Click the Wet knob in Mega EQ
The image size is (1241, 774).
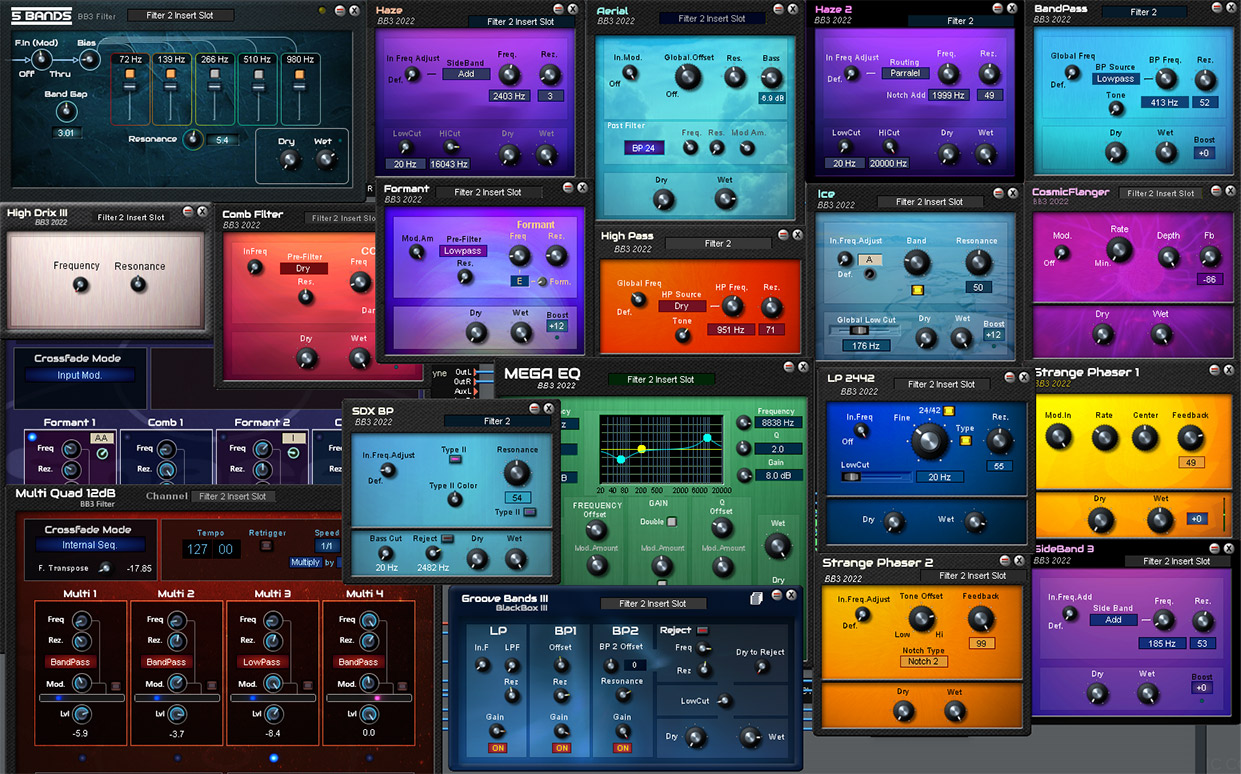pos(777,546)
